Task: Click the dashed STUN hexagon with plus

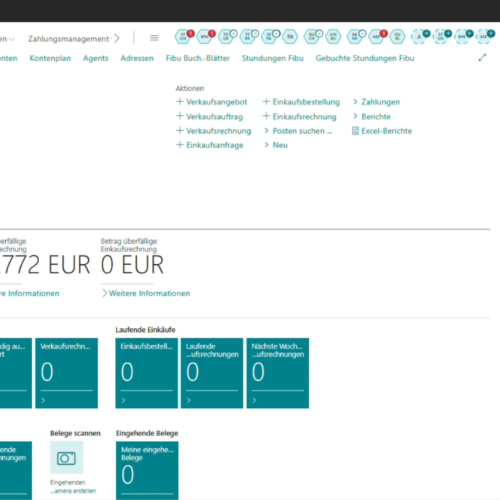Action: point(441,37)
